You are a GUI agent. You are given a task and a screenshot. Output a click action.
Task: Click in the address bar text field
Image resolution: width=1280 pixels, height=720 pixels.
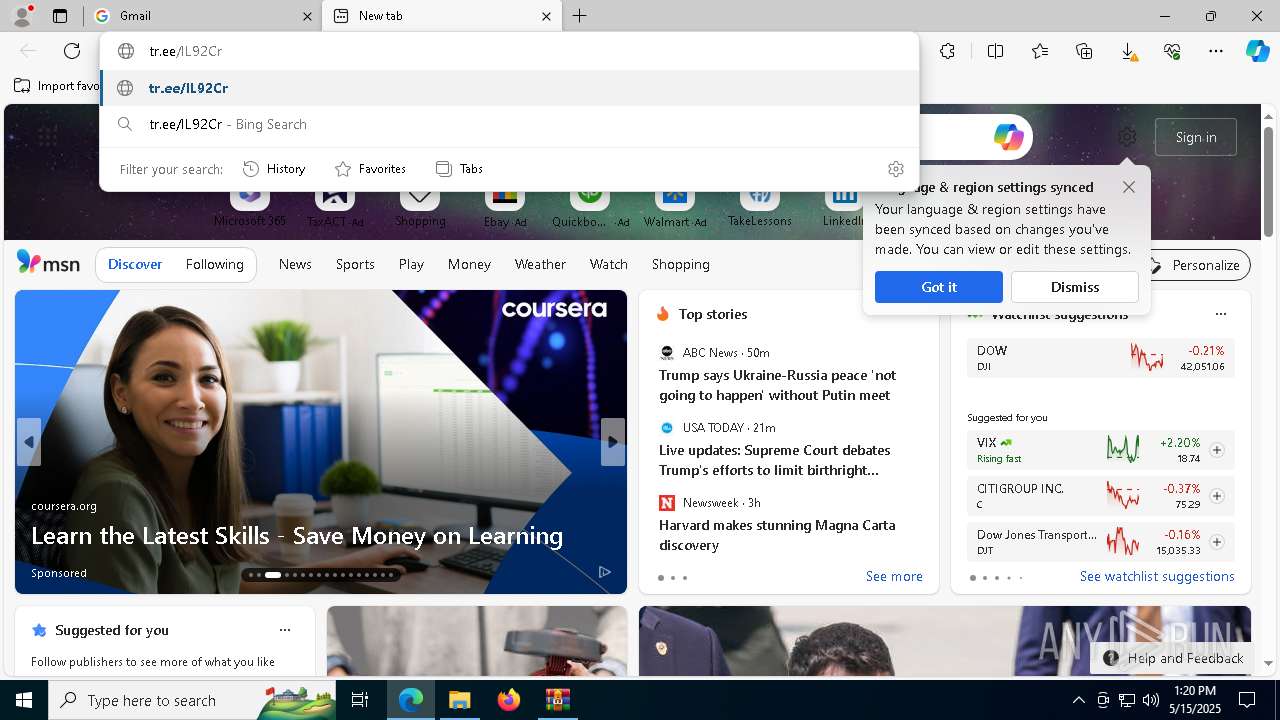point(509,51)
